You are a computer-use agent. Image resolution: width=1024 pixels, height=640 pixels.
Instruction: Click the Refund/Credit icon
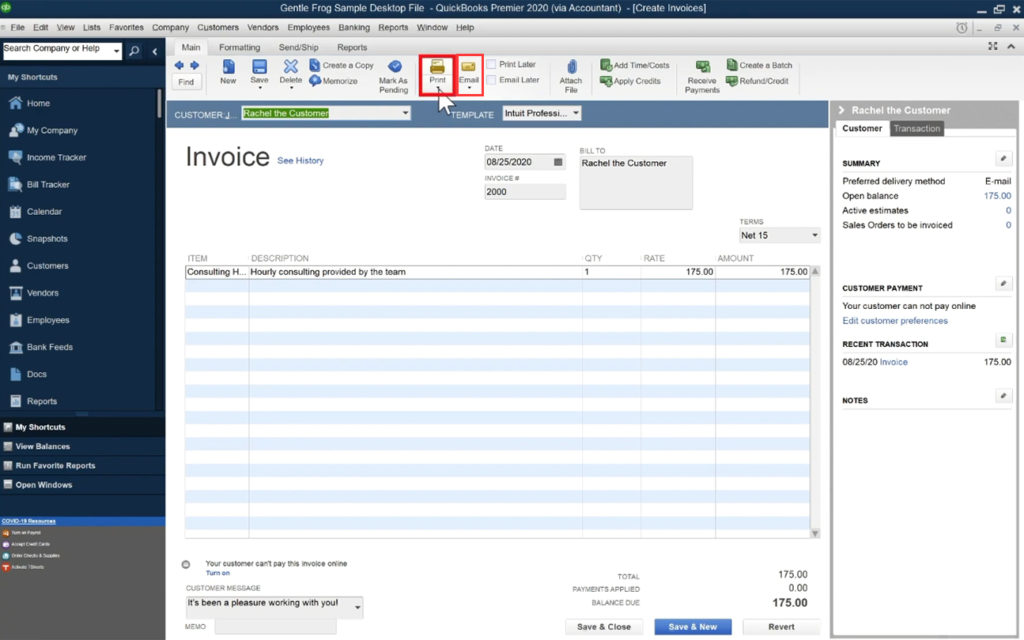(732, 81)
